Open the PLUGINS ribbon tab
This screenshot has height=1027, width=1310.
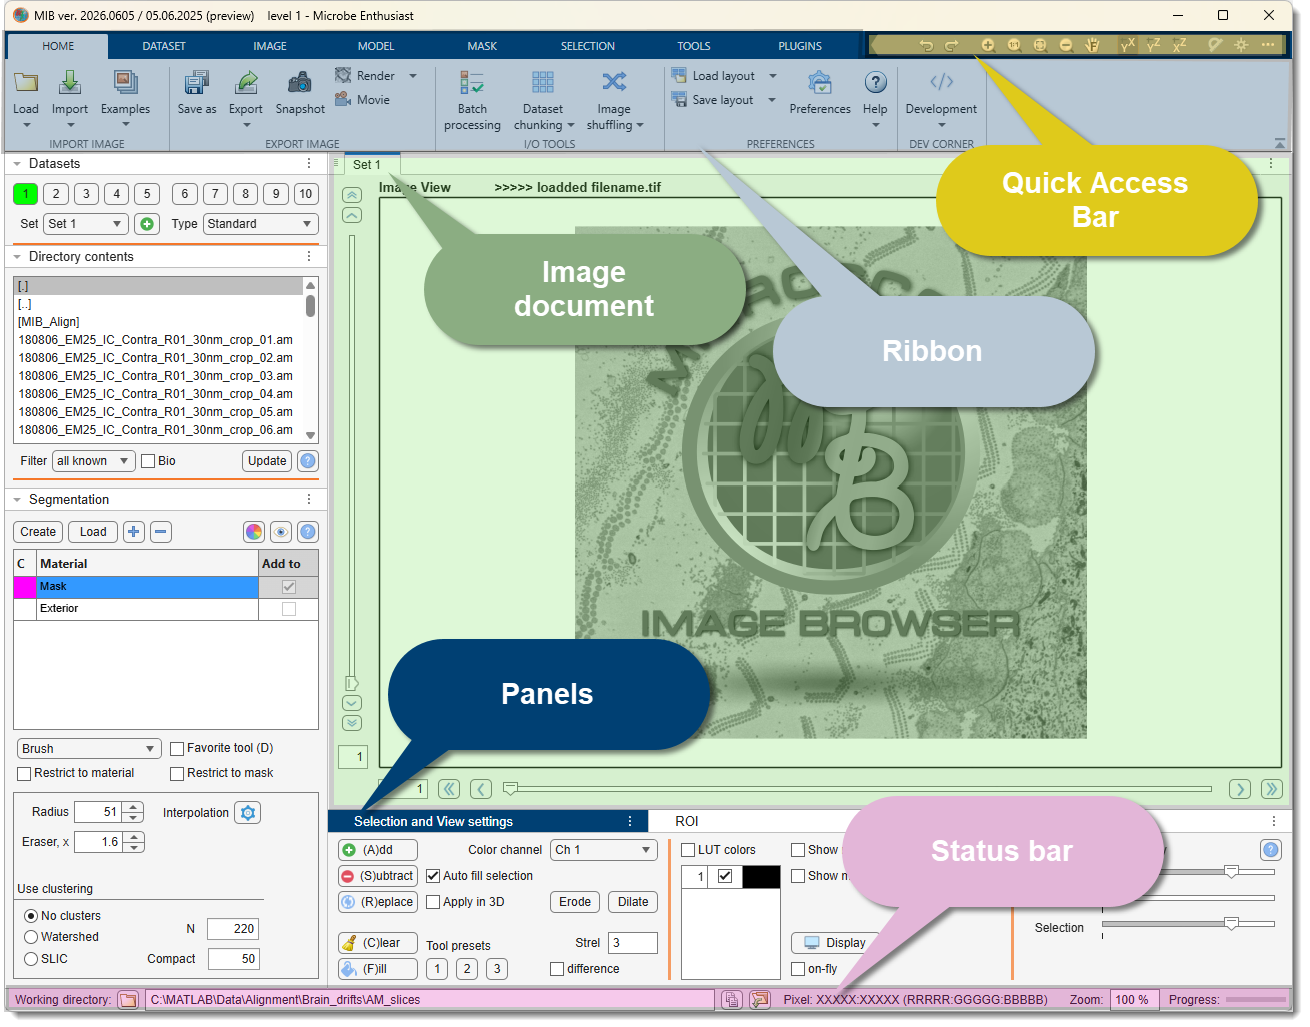click(800, 46)
